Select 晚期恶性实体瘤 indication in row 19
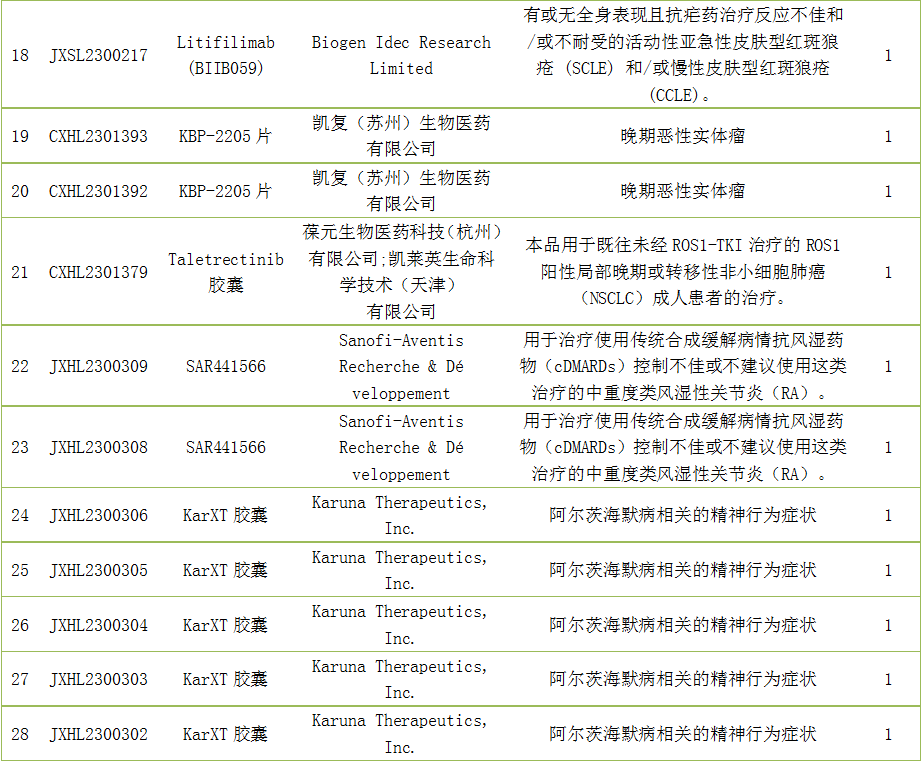The width and height of the screenshot is (922, 761). [683, 136]
